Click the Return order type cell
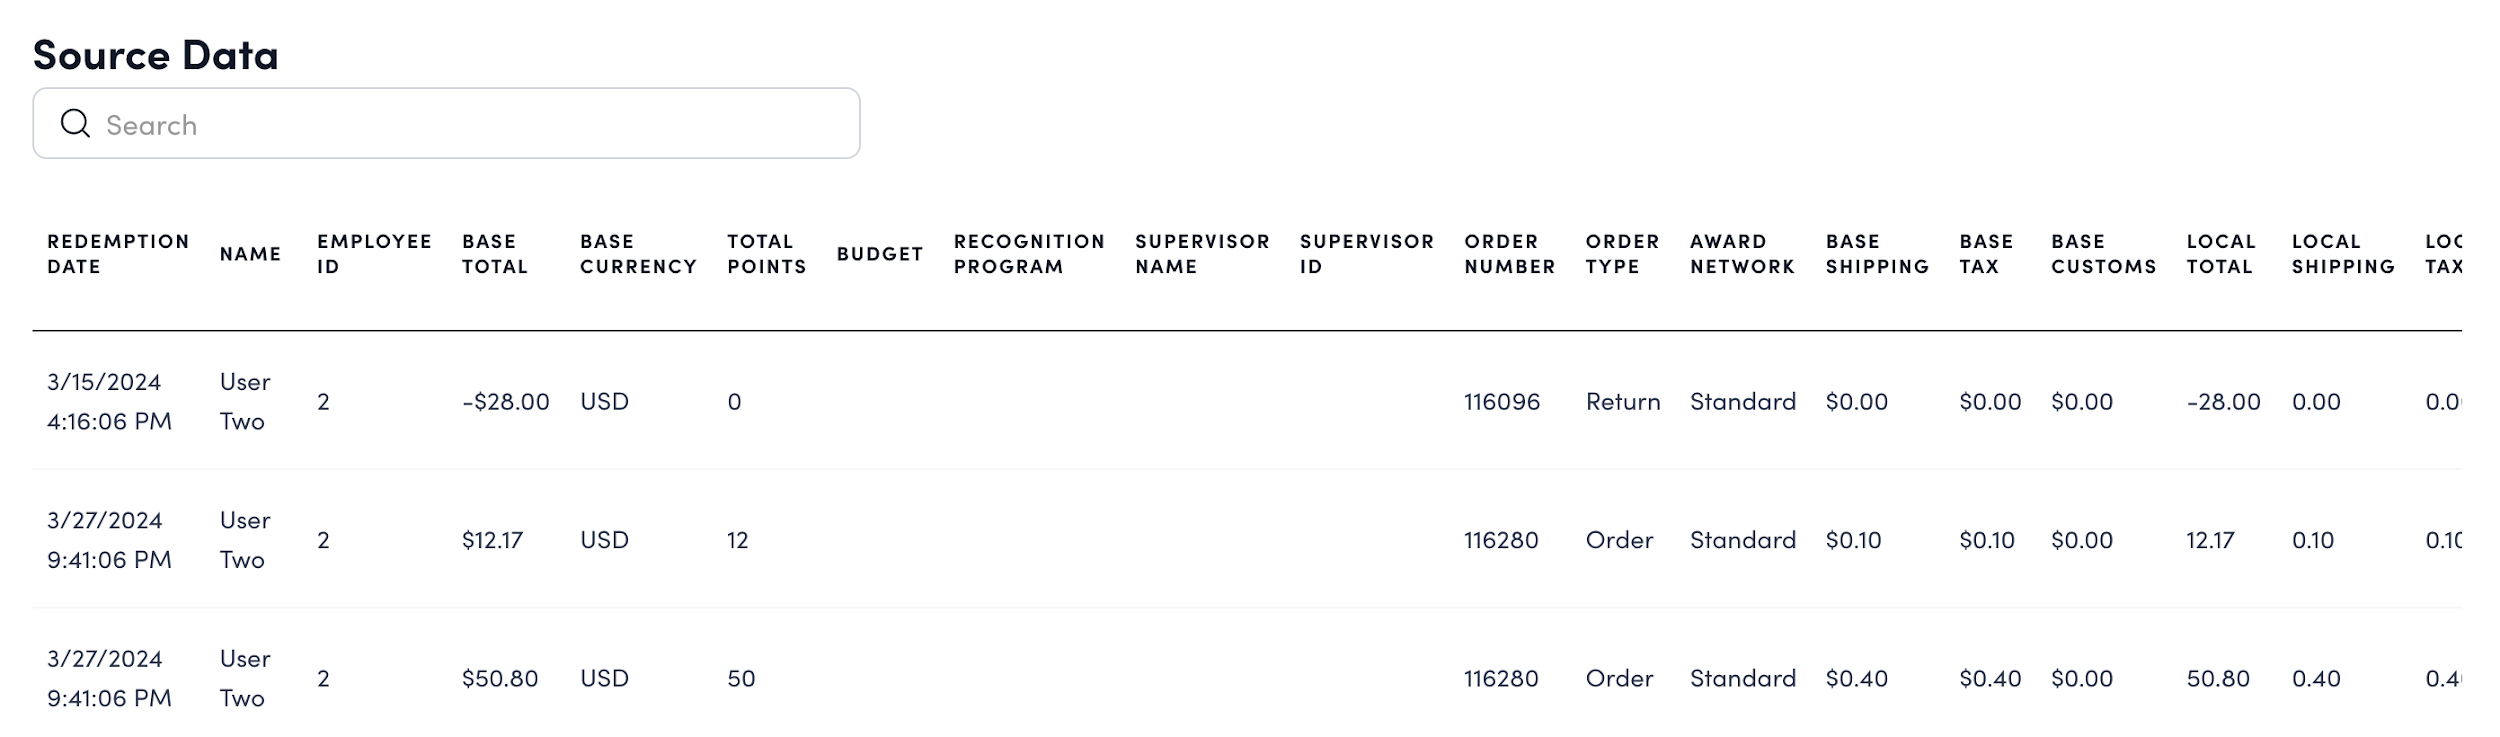This screenshot has width=2500, height=737. pyautogui.click(x=1622, y=402)
